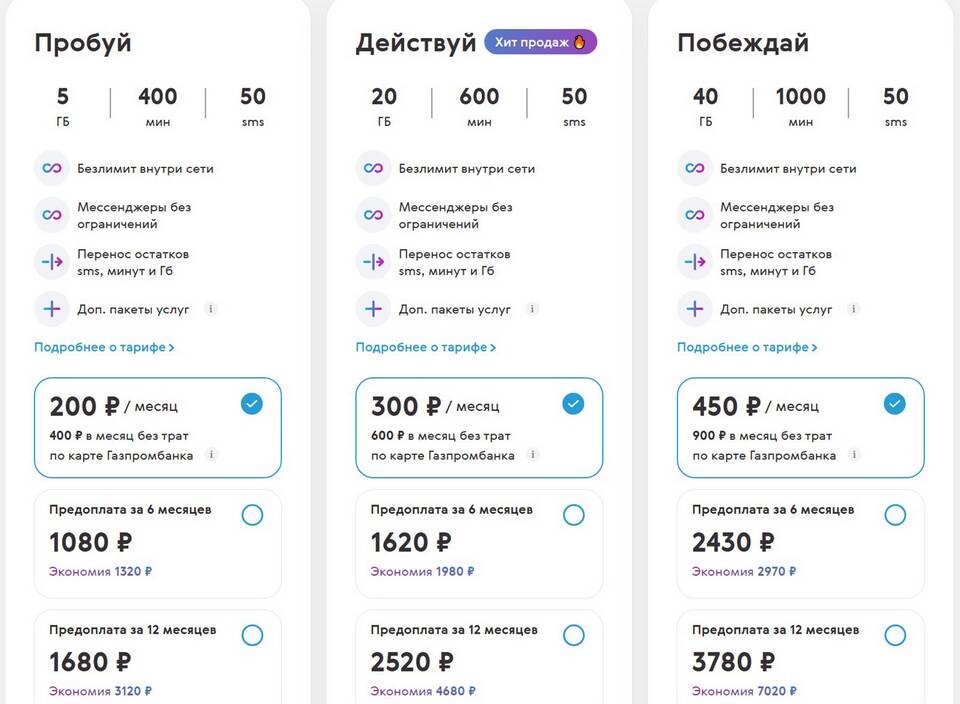Click the transfer-leftovers arrow icon in Побеждай
The width and height of the screenshot is (960, 704).
click(695, 262)
